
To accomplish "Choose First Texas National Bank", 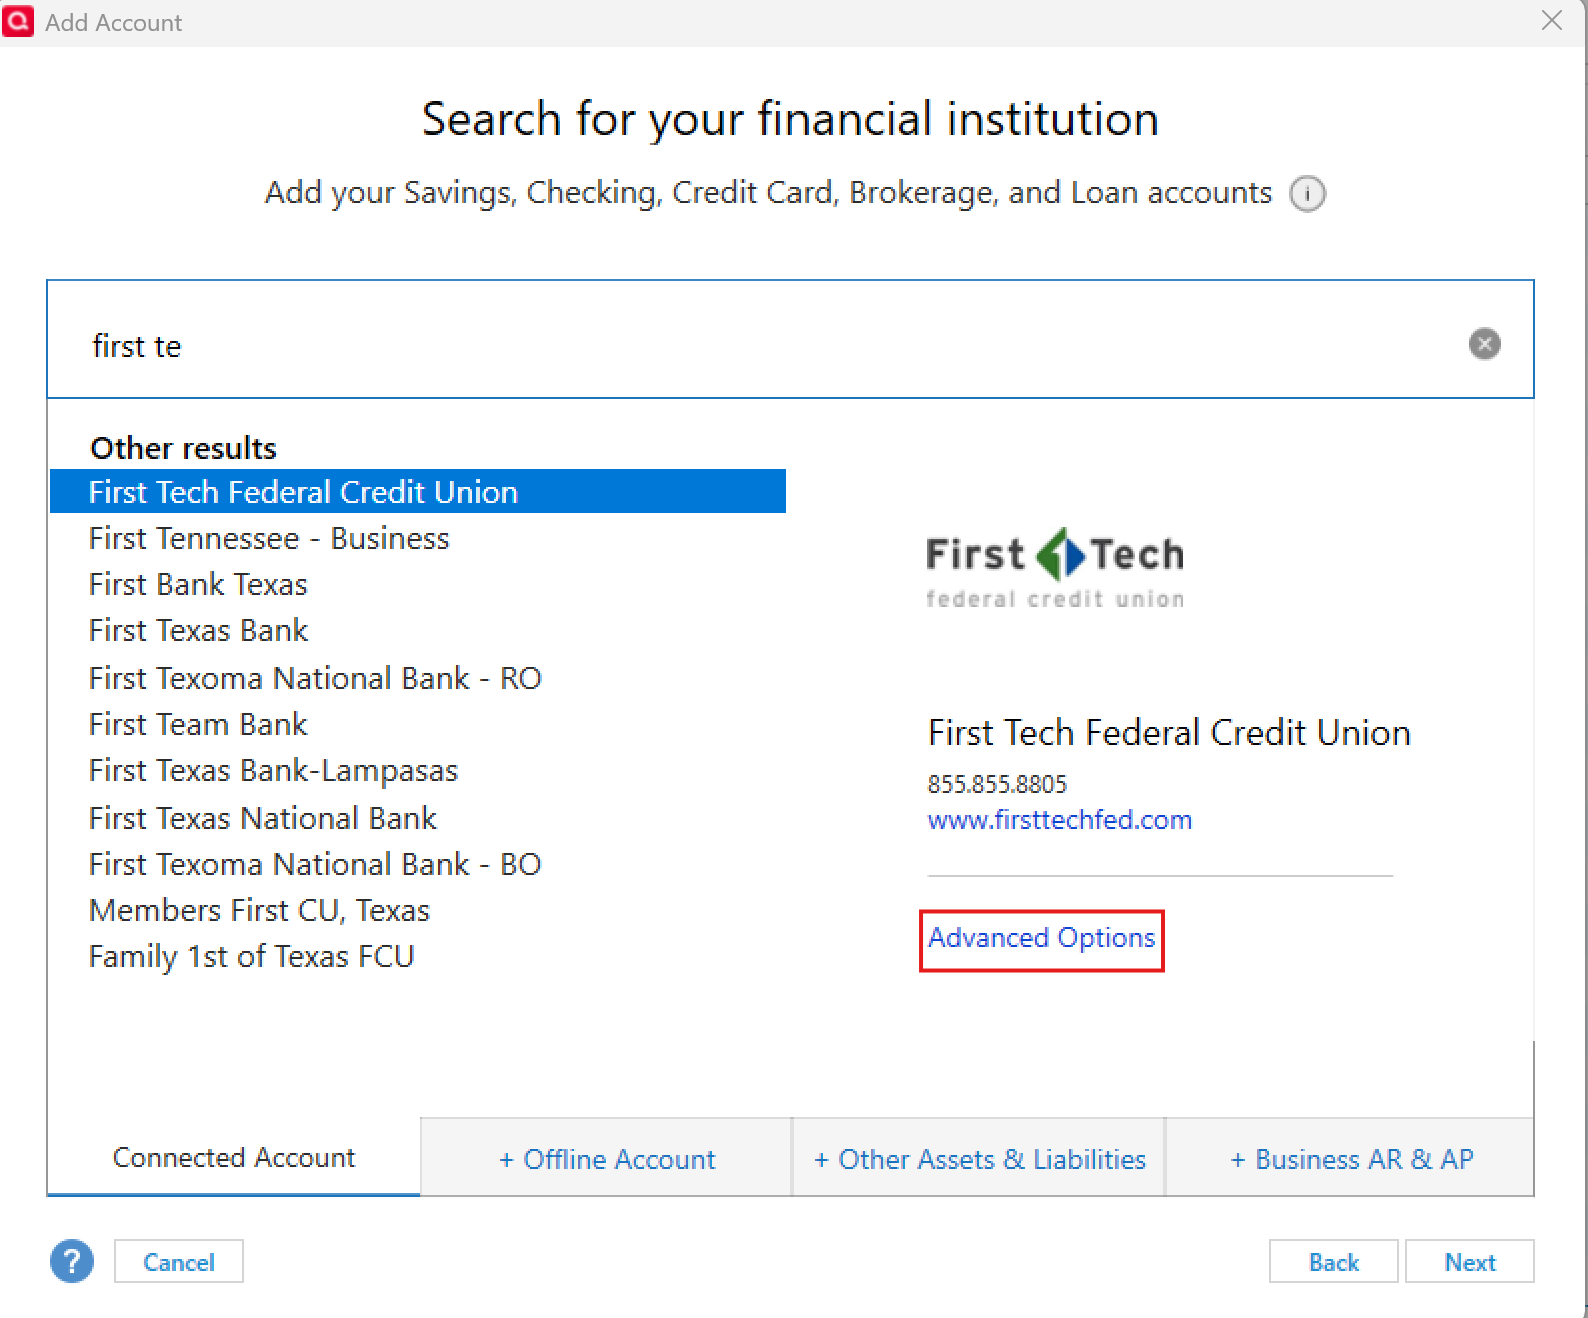I will point(262,818).
